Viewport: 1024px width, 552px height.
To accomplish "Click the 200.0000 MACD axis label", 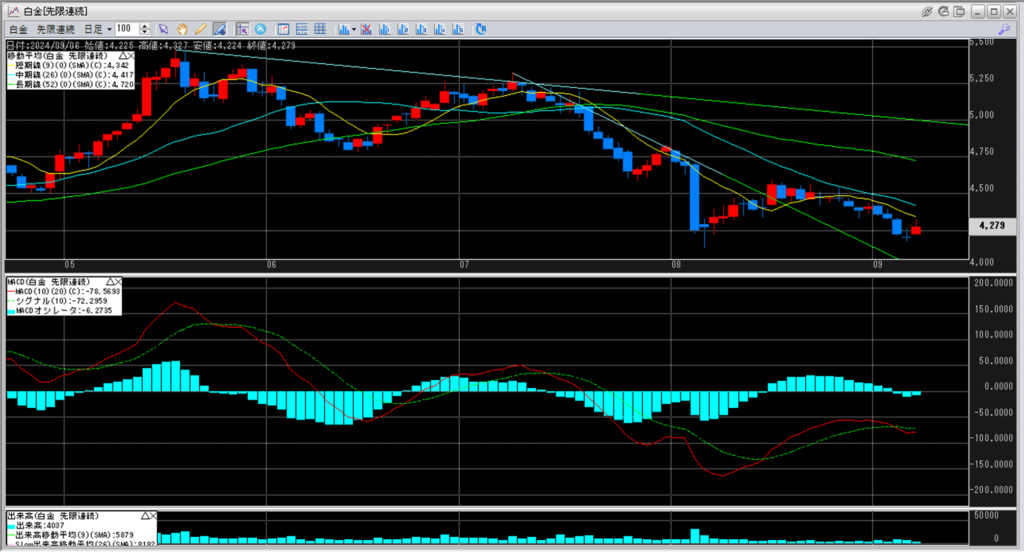I will point(993,283).
